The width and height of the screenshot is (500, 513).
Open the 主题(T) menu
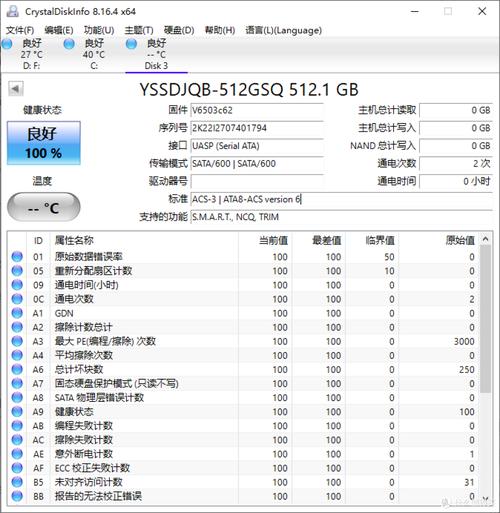click(139, 30)
